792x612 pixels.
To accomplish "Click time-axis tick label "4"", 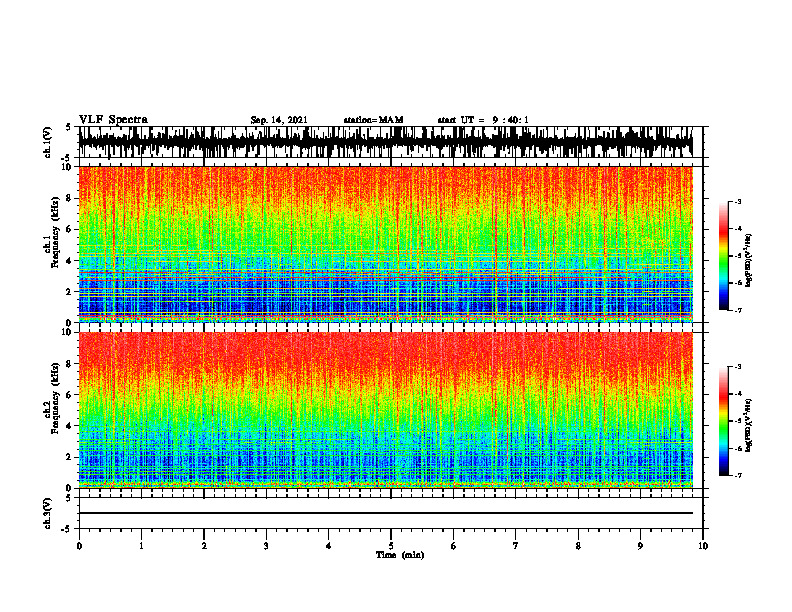I will click(x=328, y=546).
